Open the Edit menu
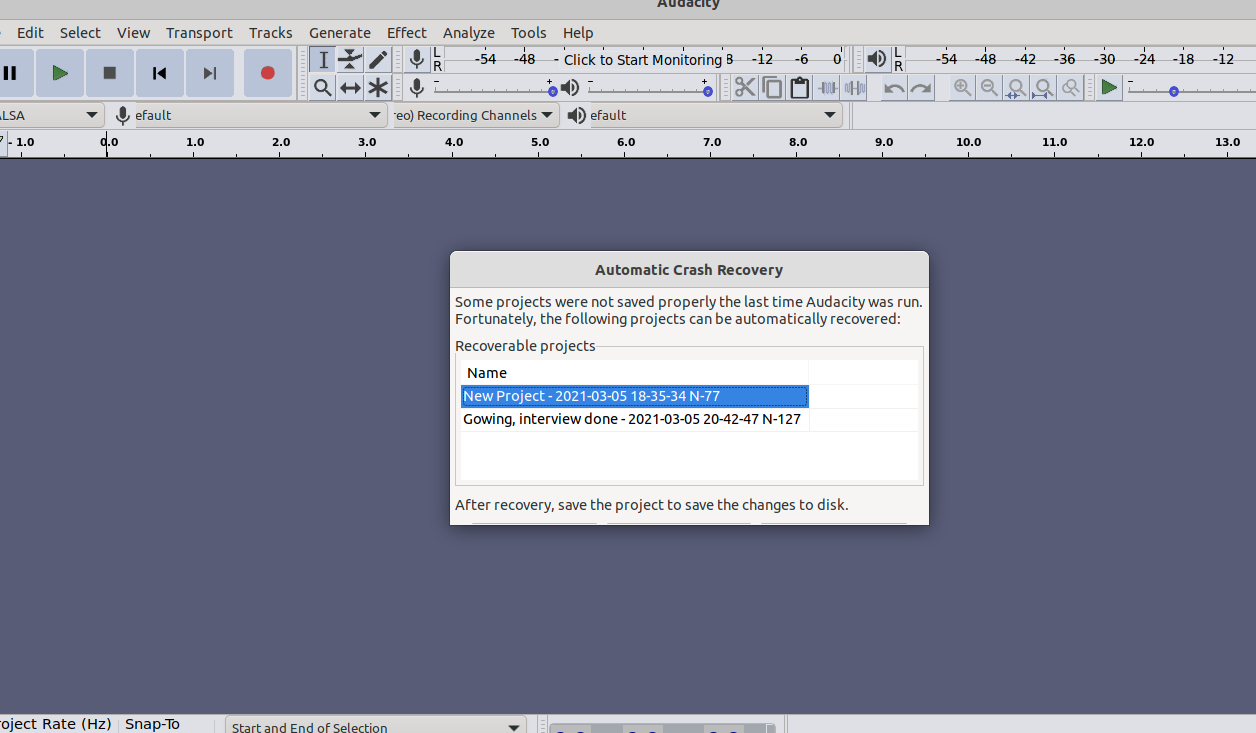1256x733 pixels. pos(30,33)
